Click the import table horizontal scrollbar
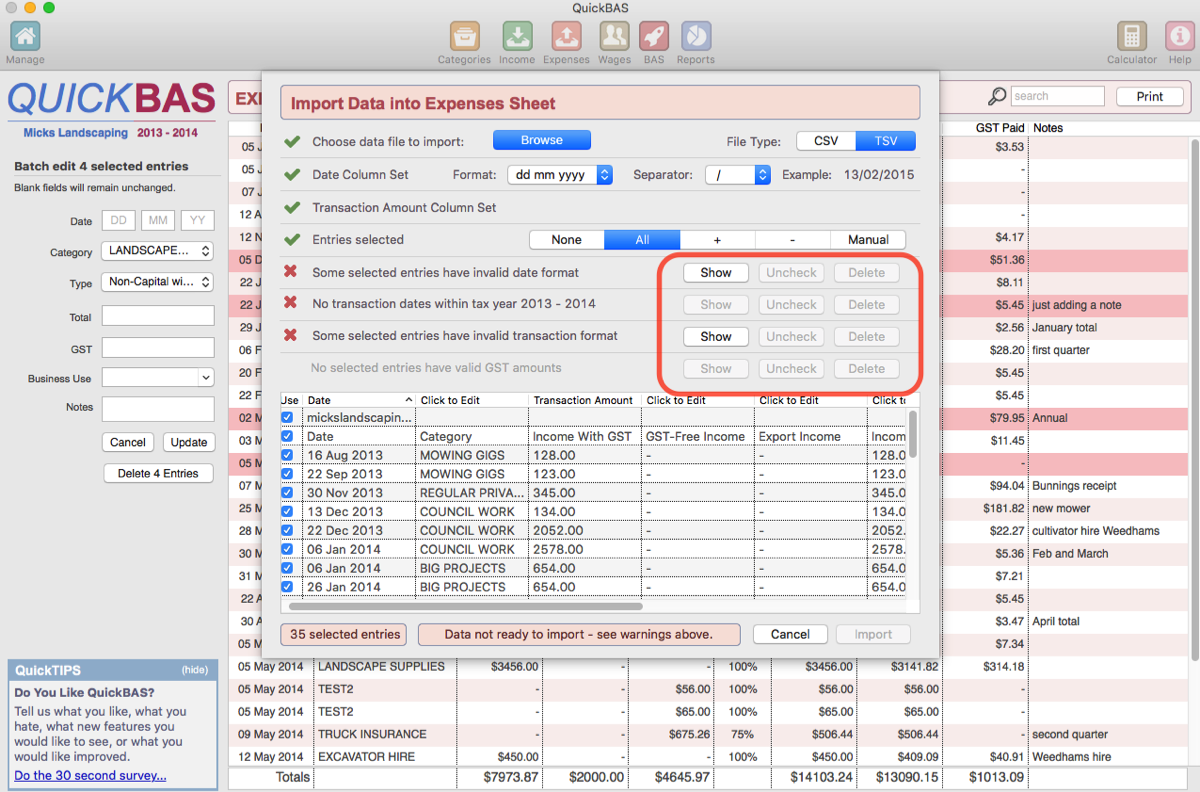This screenshot has width=1200, height=792. pos(465,606)
